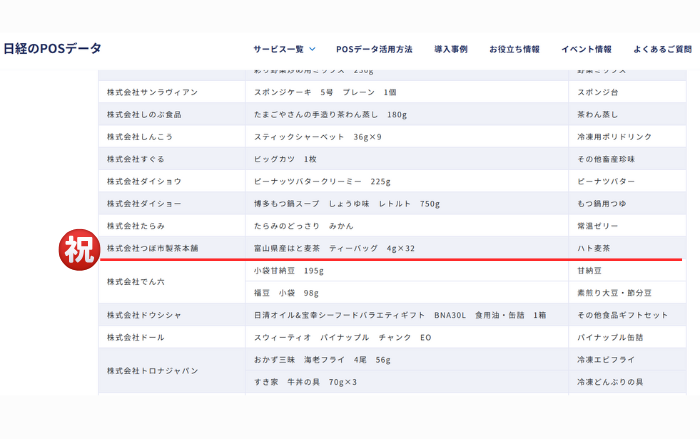
Task: Click the 株式会社サンラヴィアン company cell
Action: [172, 92]
